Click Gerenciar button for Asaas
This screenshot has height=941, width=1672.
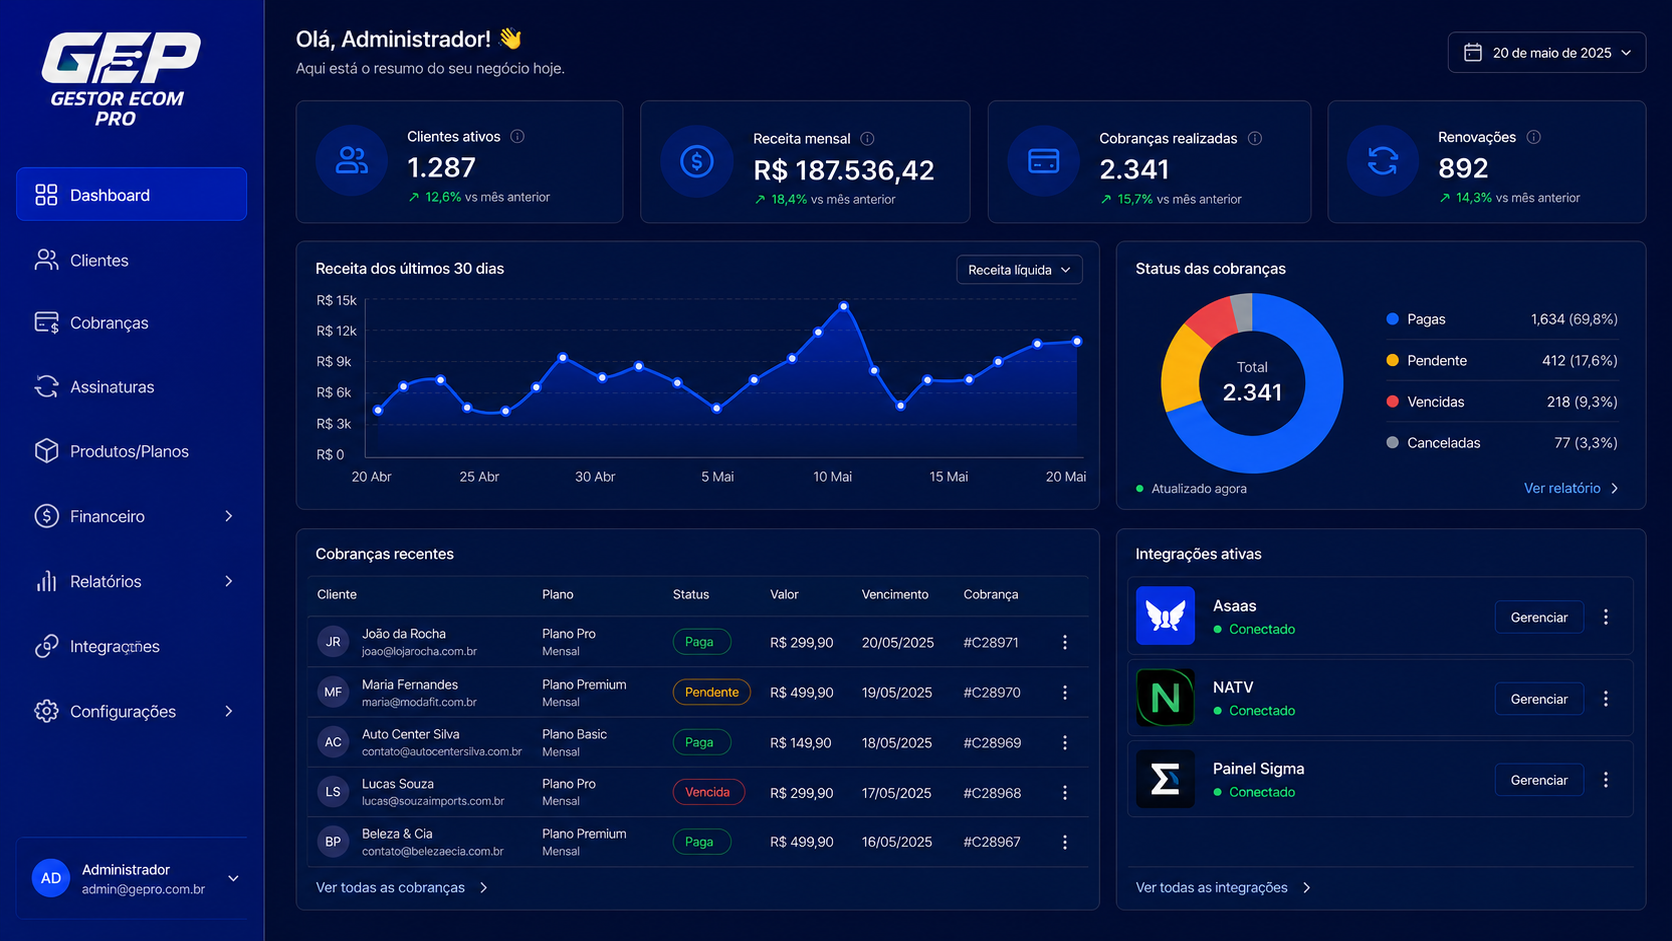tap(1539, 617)
